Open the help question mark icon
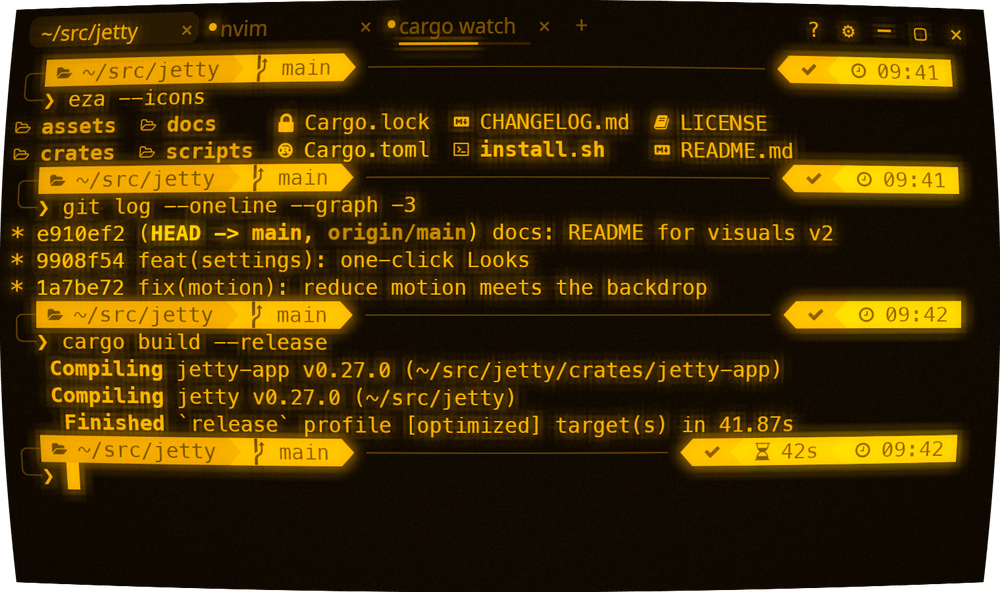1000x592 pixels. click(x=813, y=29)
